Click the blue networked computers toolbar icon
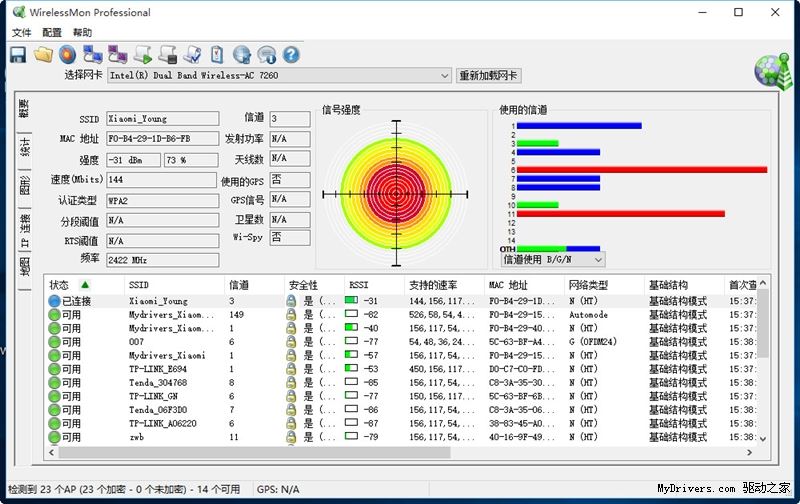Viewport: 800px width, 504px height. pyautogui.click(x=93, y=55)
